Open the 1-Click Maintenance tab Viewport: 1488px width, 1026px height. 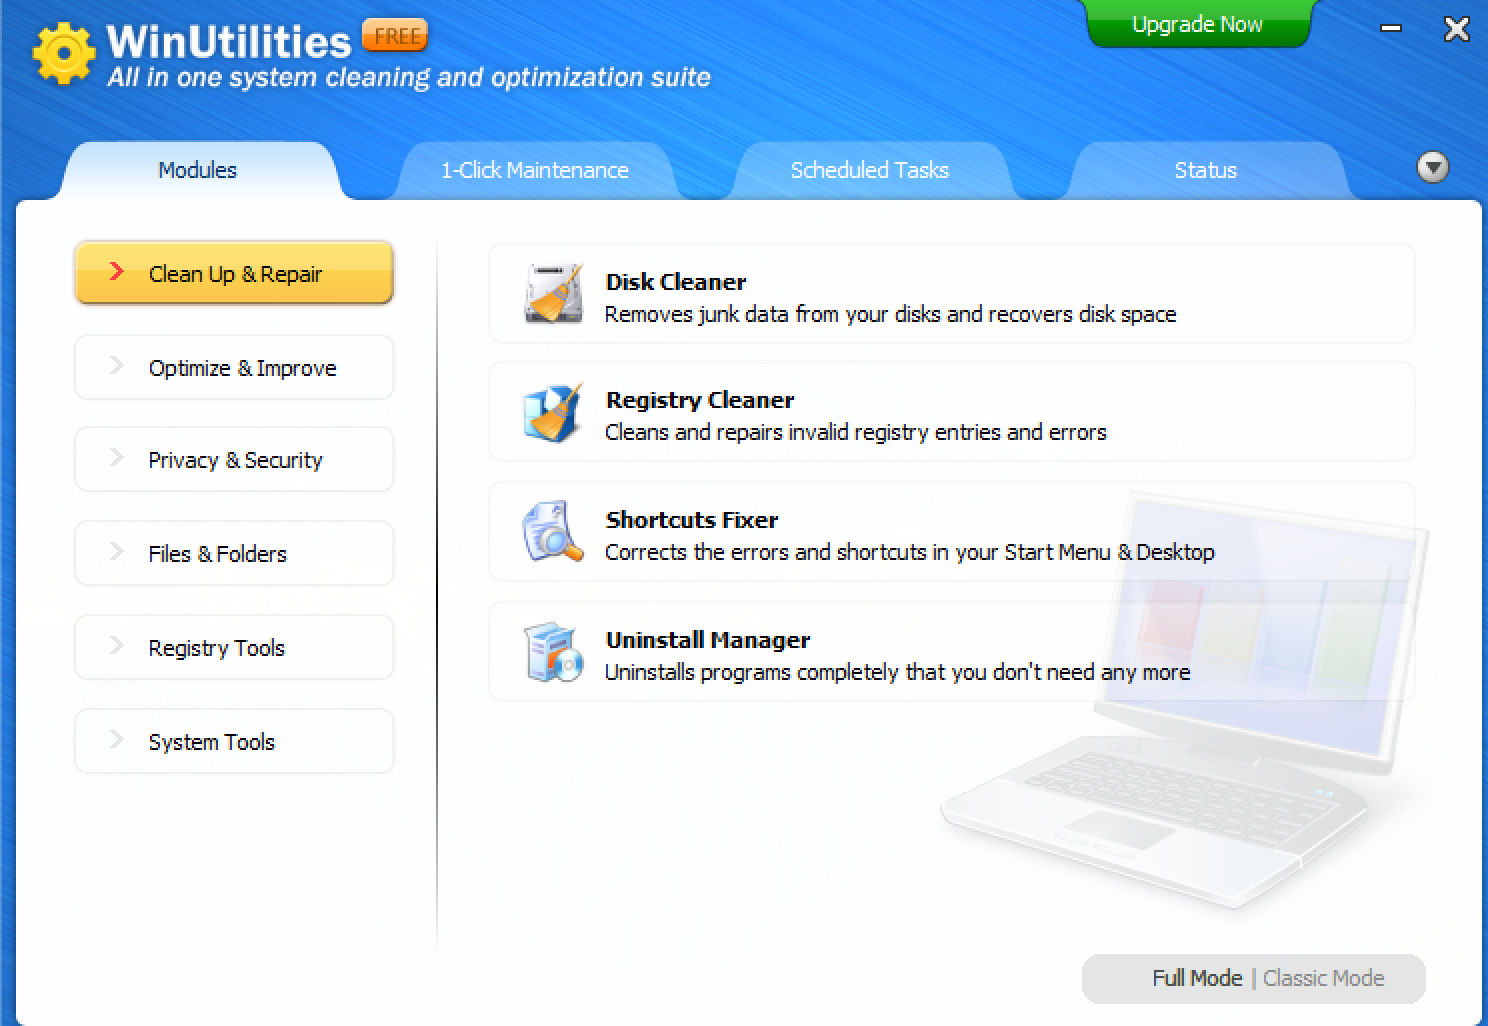pyautogui.click(x=535, y=170)
